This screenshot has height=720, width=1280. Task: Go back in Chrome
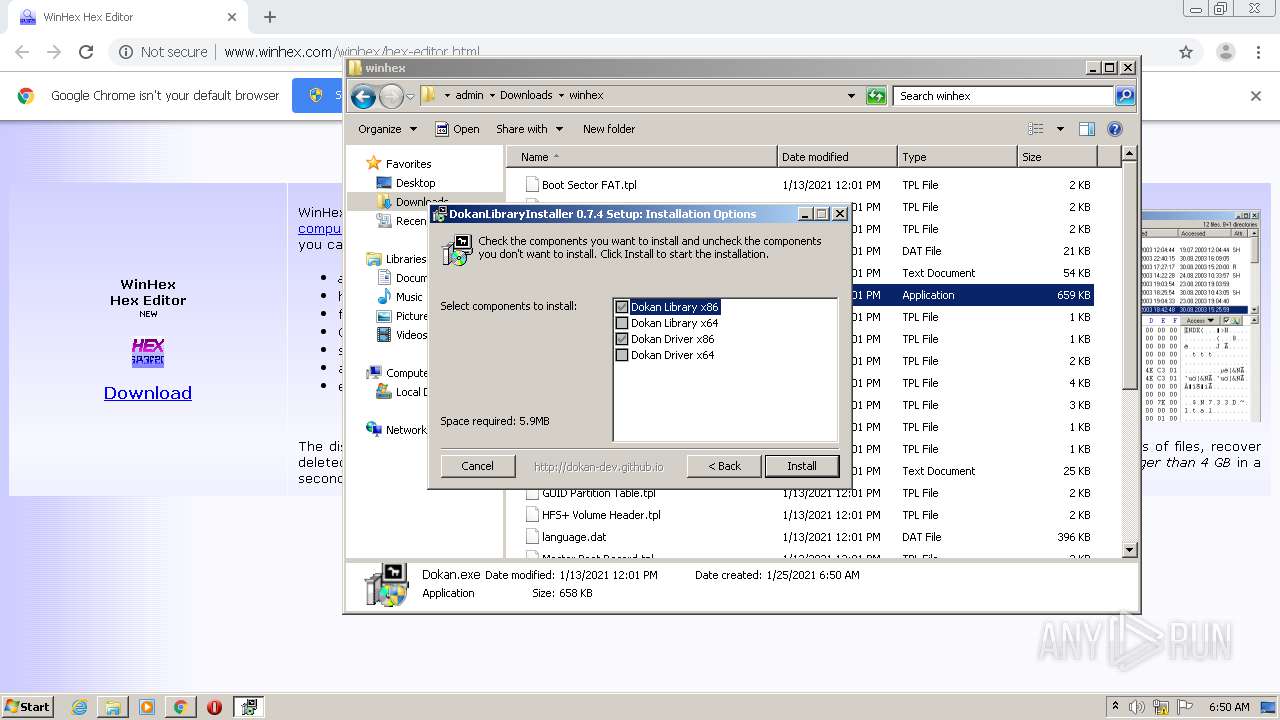coord(22,52)
